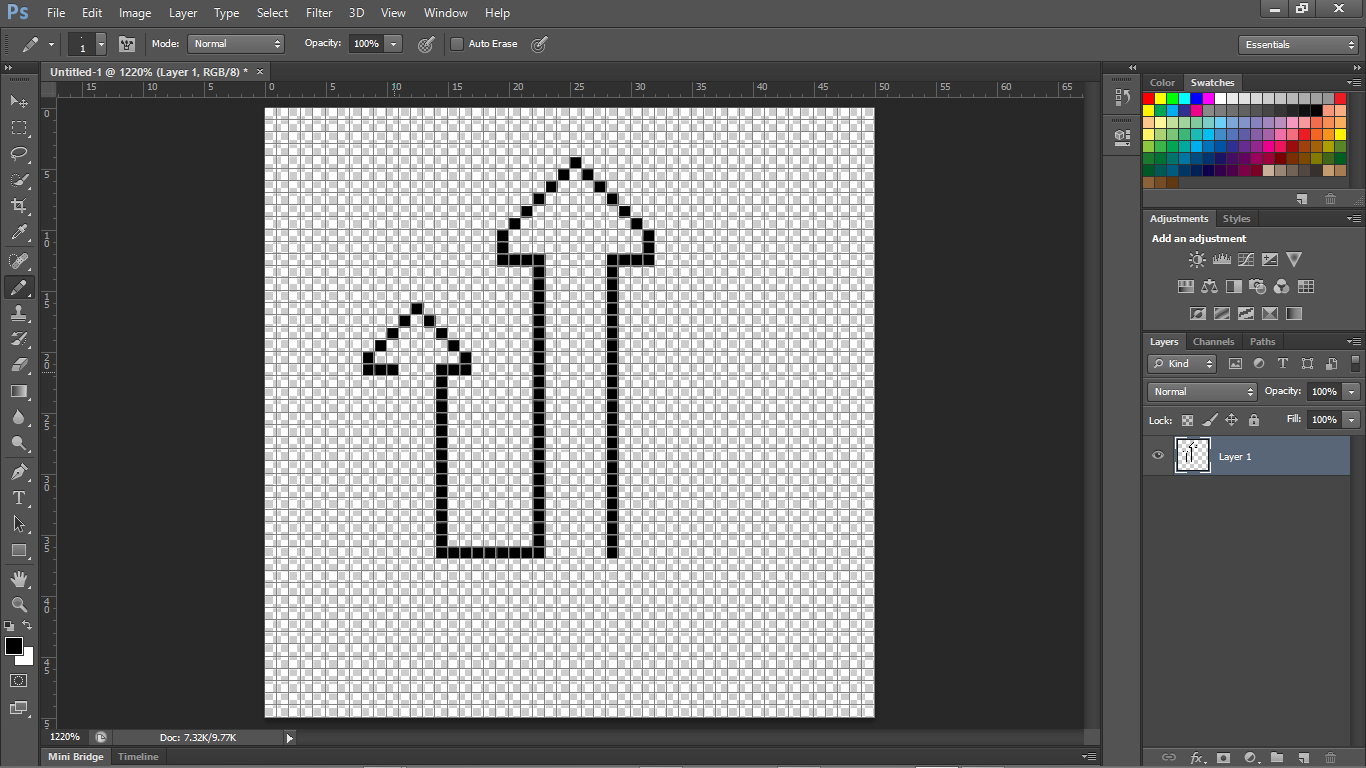Open the Select menu

[272, 13]
